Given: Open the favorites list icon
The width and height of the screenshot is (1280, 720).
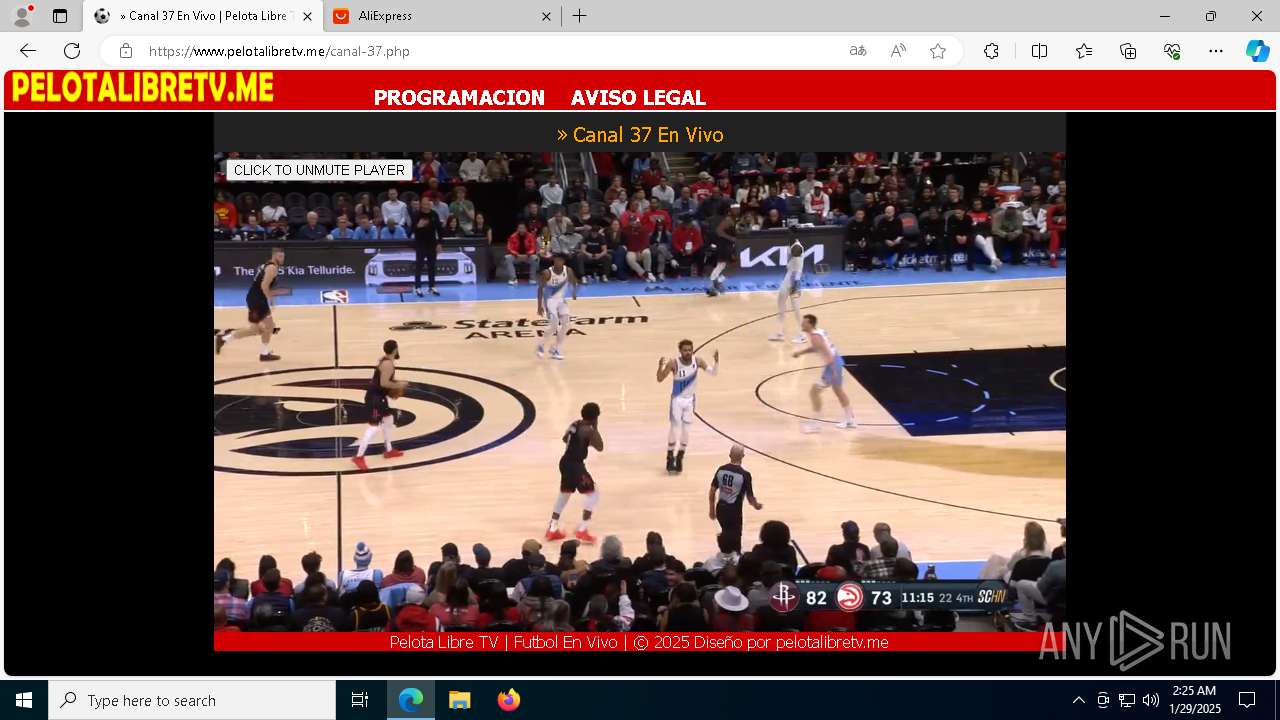Looking at the screenshot, I should point(1084,51).
